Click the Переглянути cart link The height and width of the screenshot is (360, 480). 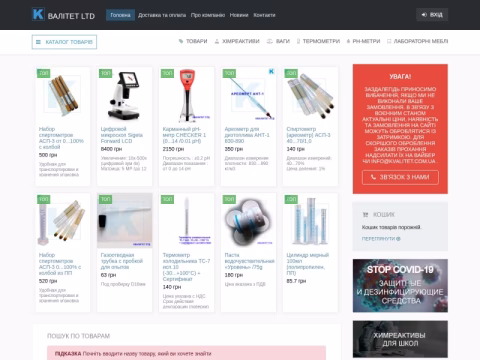381,239
